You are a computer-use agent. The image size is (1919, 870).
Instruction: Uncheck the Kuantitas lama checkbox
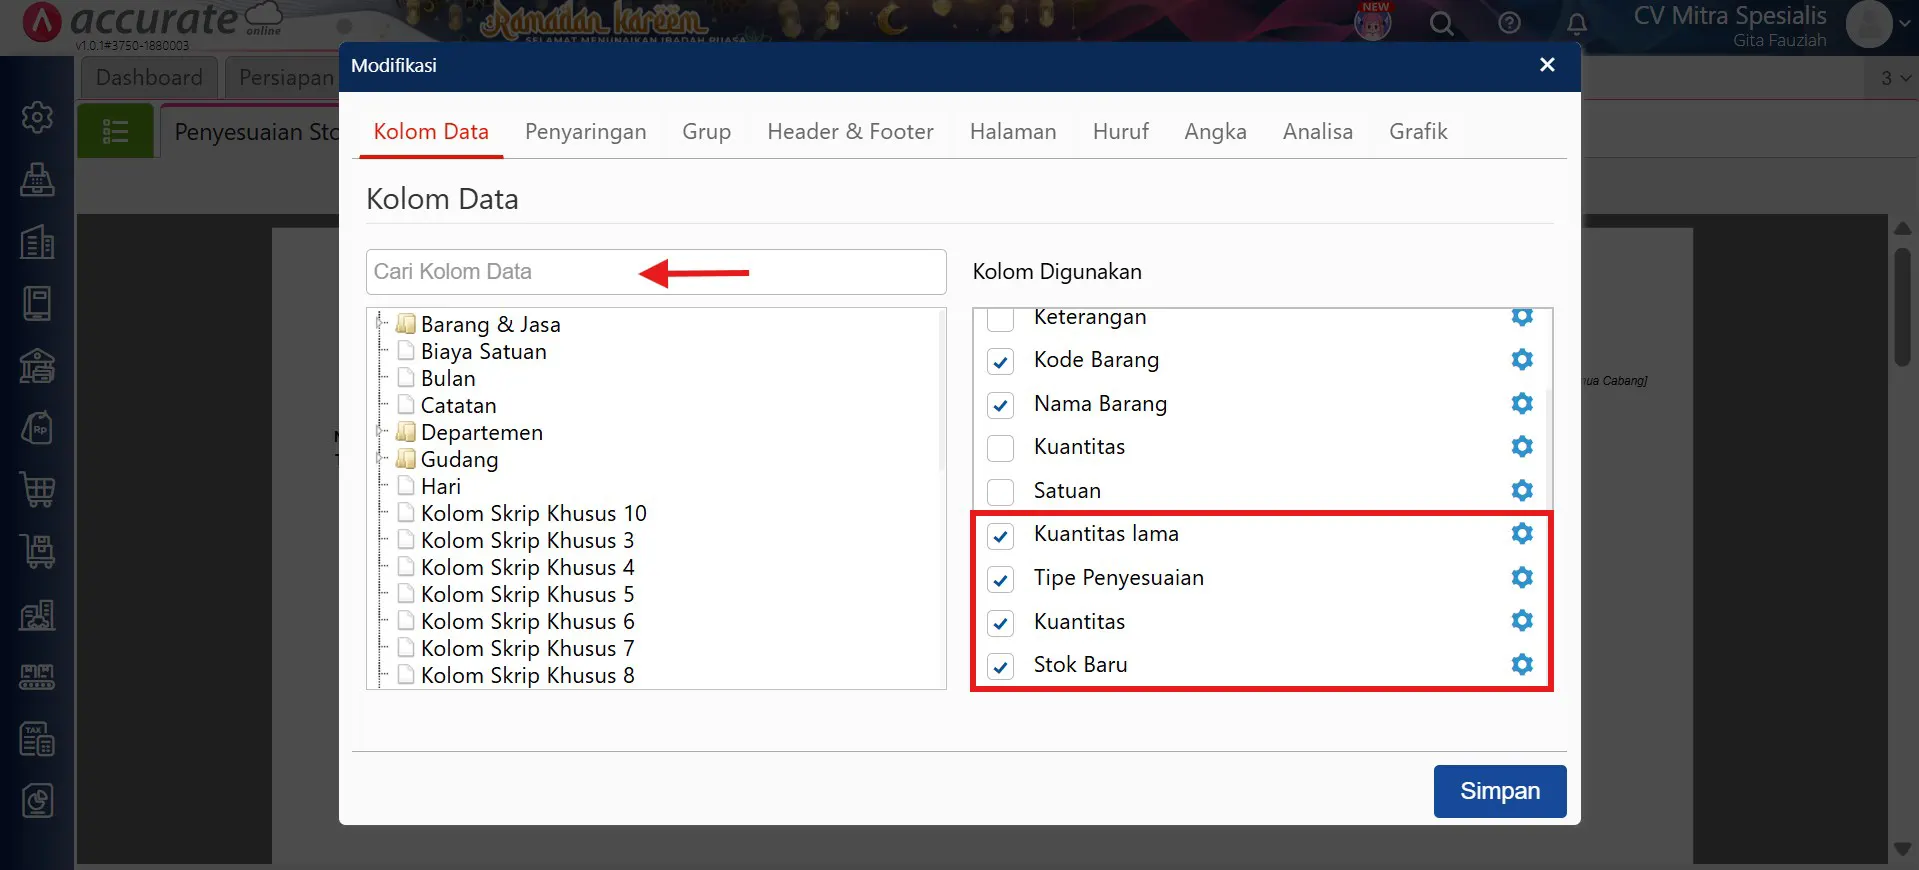pyautogui.click(x=1000, y=536)
